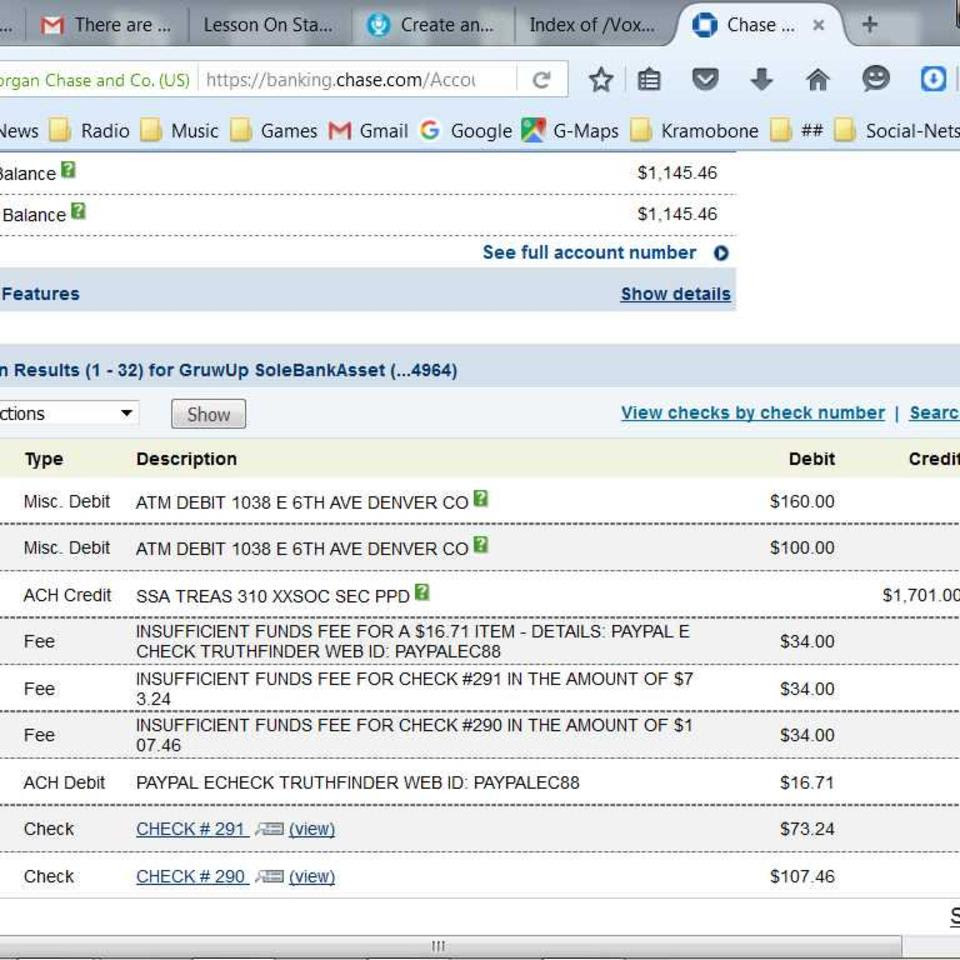Click the $107.46 debit amount
The image size is (960, 960).
802,877
